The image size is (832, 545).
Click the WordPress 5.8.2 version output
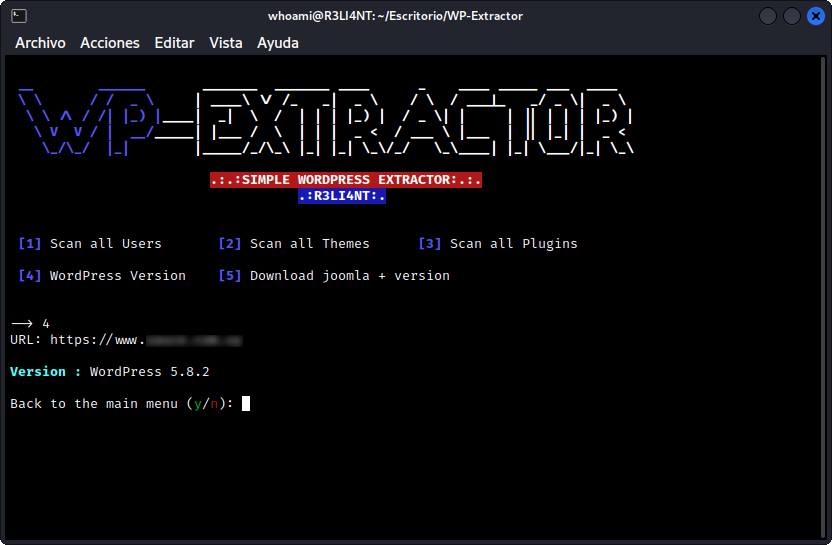(x=150, y=371)
